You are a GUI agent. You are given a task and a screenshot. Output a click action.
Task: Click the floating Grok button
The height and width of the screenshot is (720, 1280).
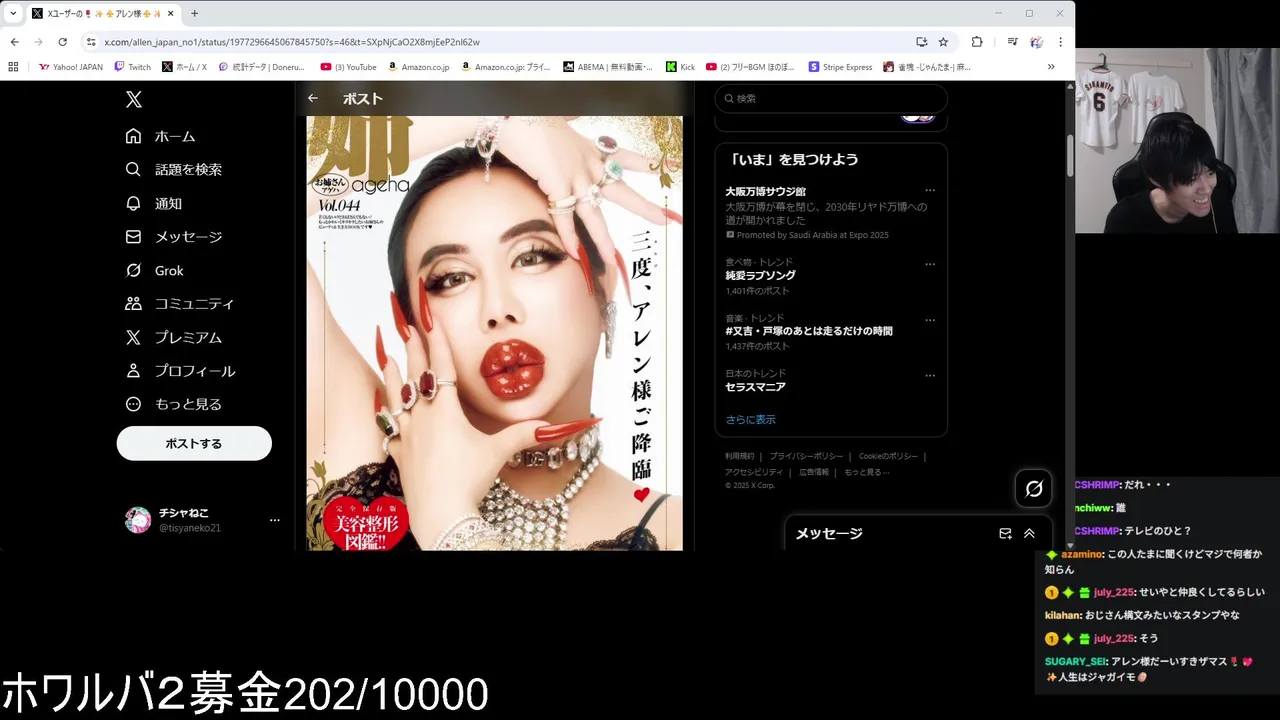pyautogui.click(x=1034, y=489)
